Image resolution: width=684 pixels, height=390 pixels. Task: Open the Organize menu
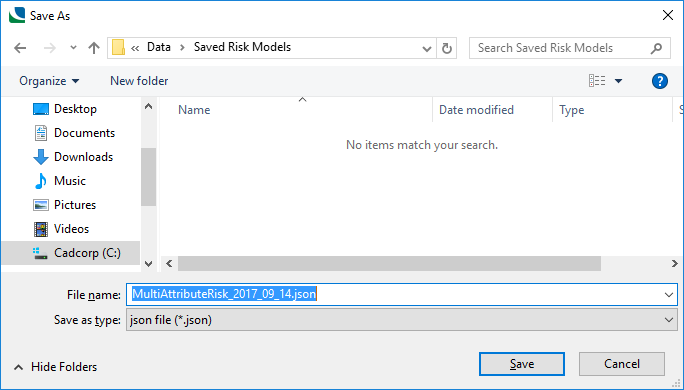pyautogui.click(x=49, y=81)
